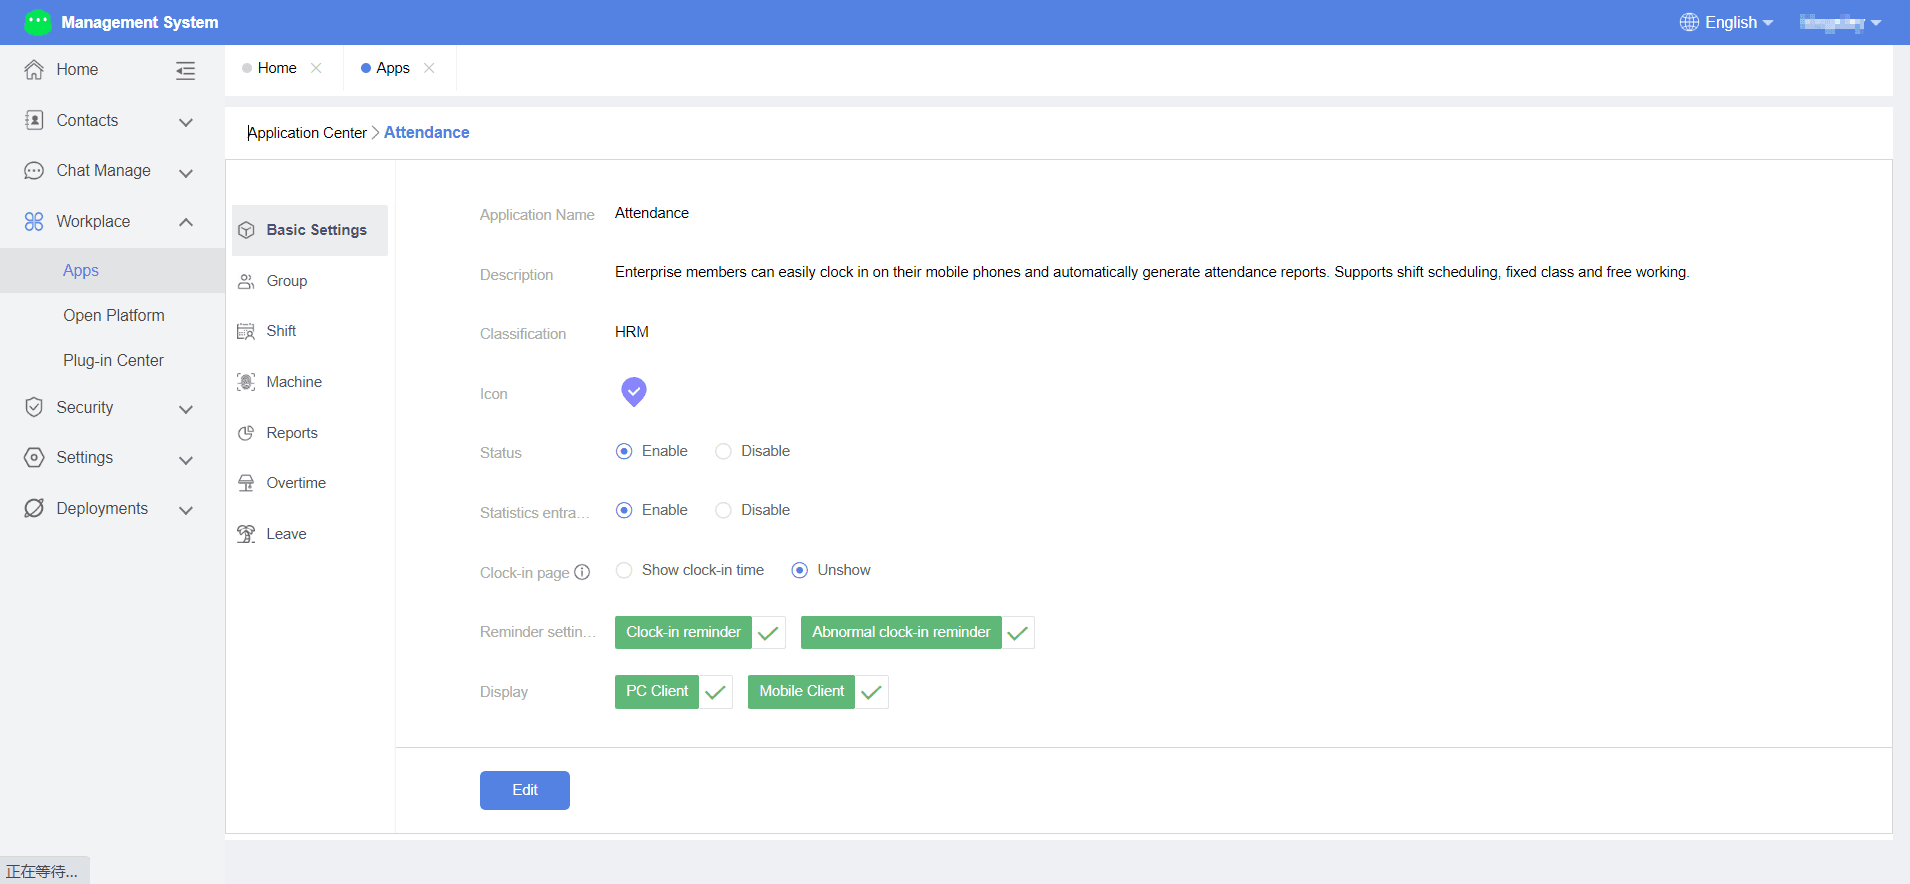Open Plug-in Center in sidebar
This screenshot has width=1910, height=884.
tap(113, 360)
